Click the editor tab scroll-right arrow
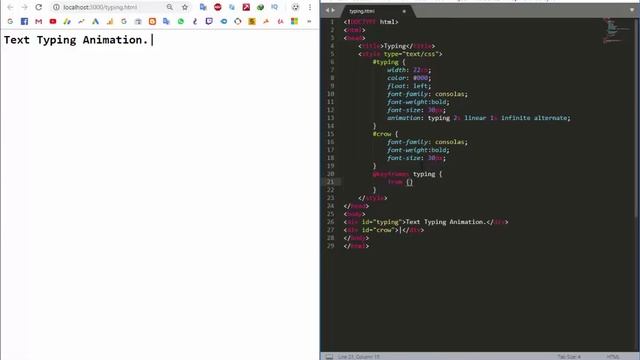 (x=333, y=10)
